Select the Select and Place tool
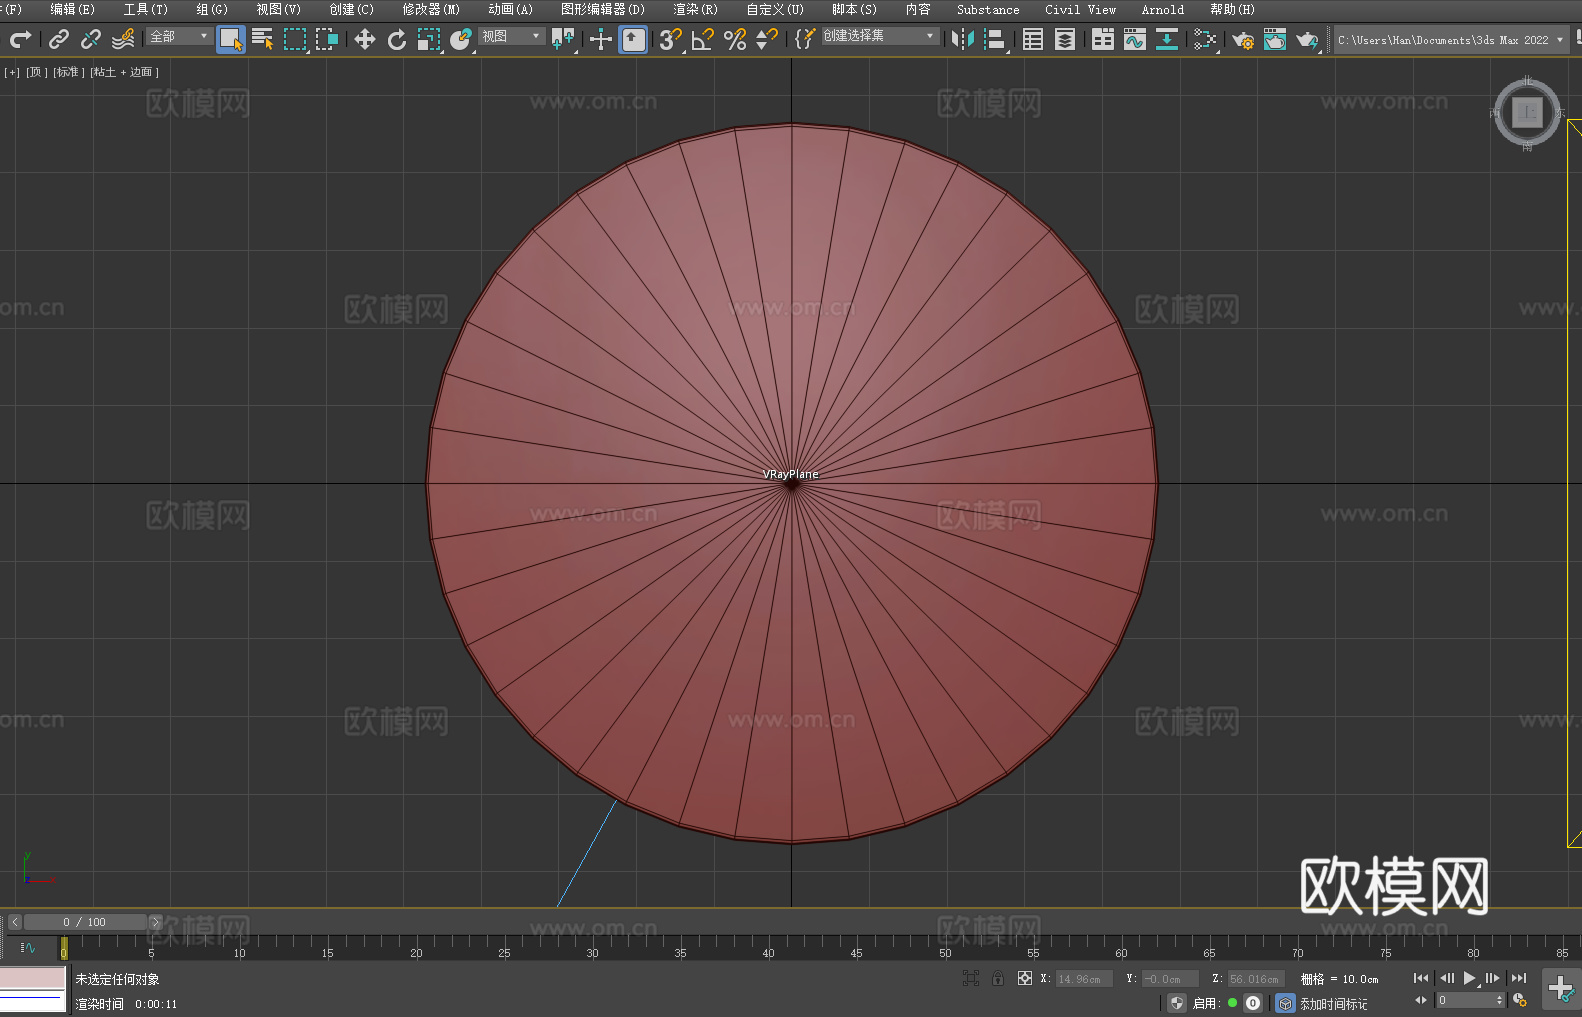 [x=461, y=39]
